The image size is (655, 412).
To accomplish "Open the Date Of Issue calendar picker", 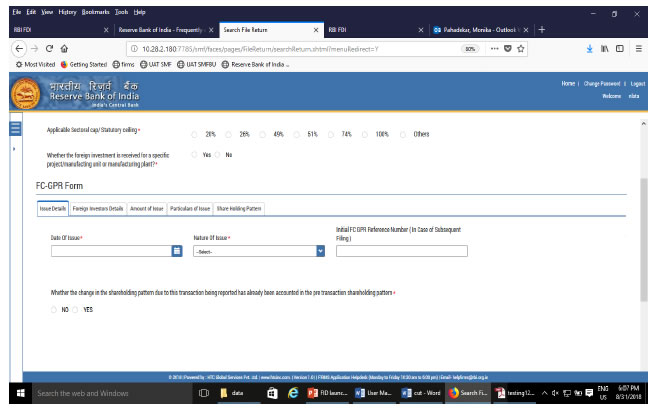I will point(177,251).
